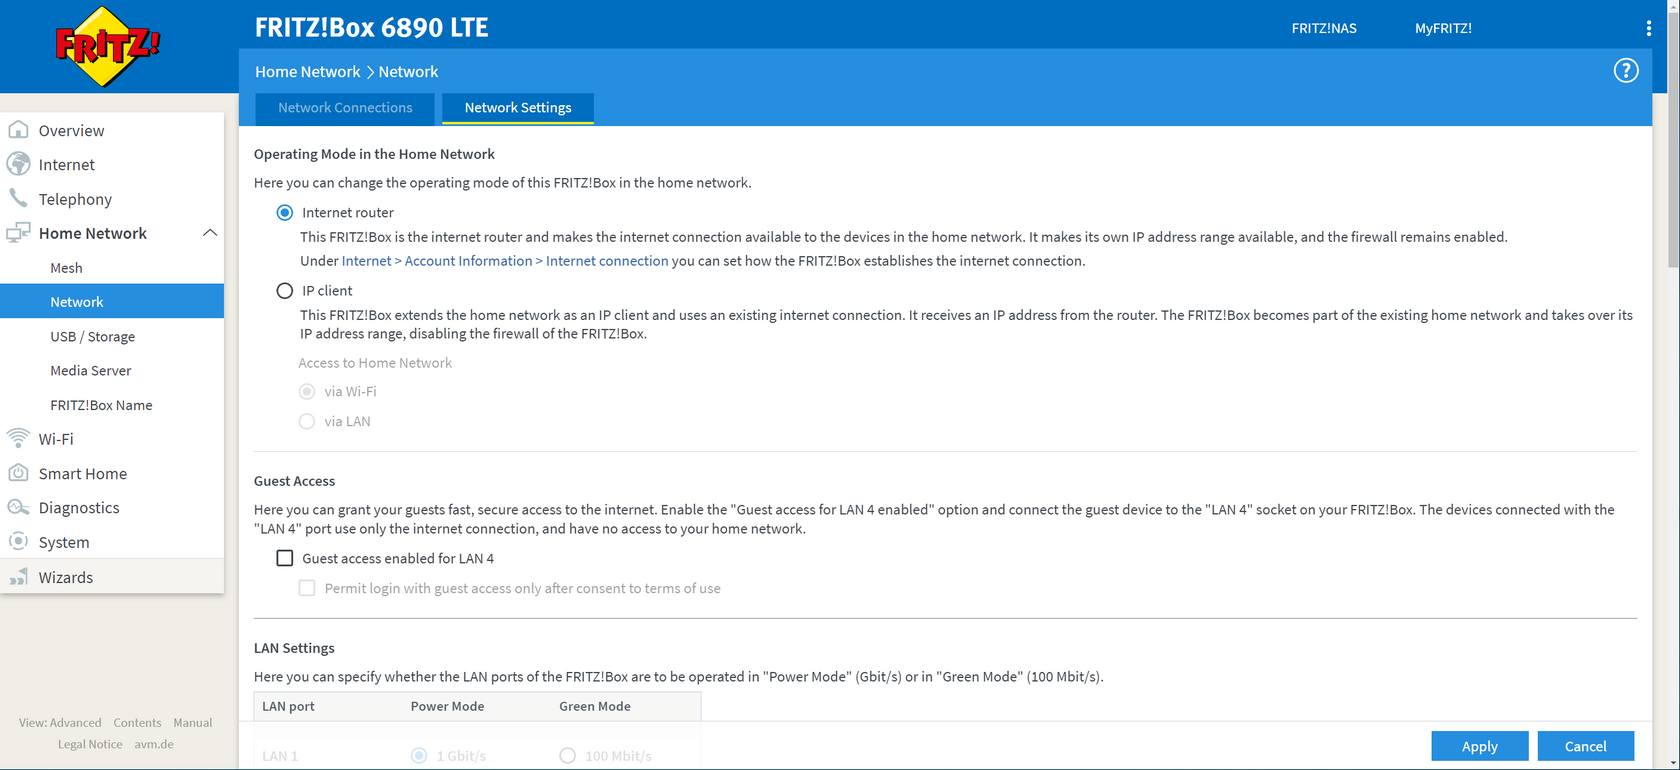
Task: Choose via LAN access option
Action: click(307, 421)
